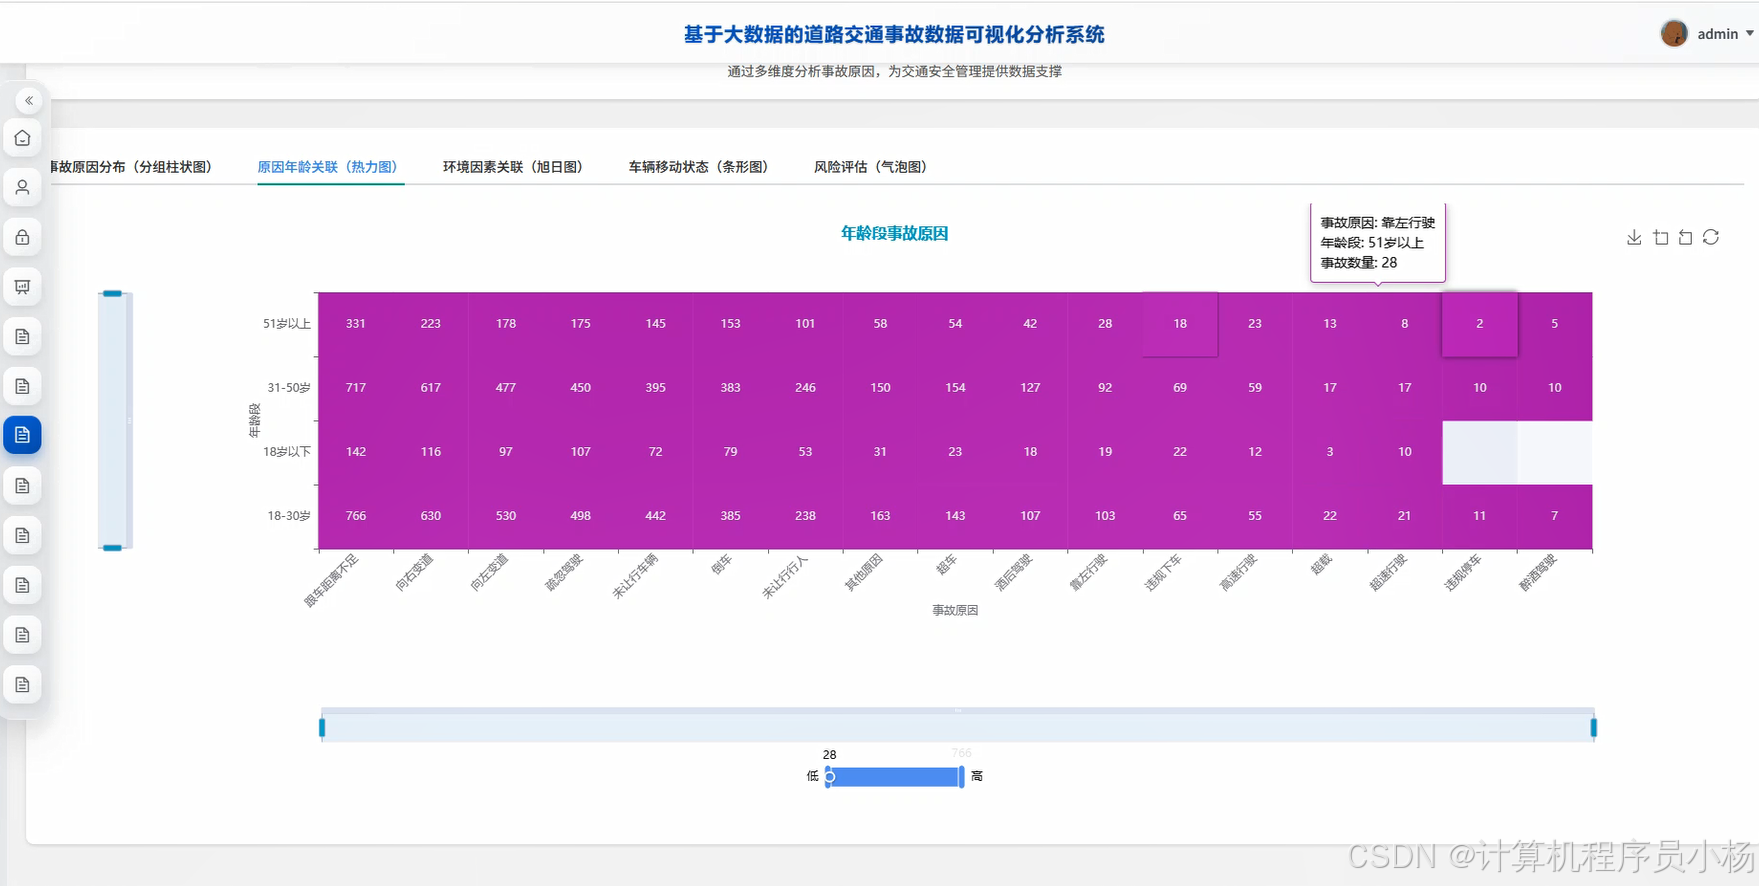The height and width of the screenshot is (886, 1759).
Task: Select the highlighted blue document icon in the sidebar
Action: coord(22,435)
